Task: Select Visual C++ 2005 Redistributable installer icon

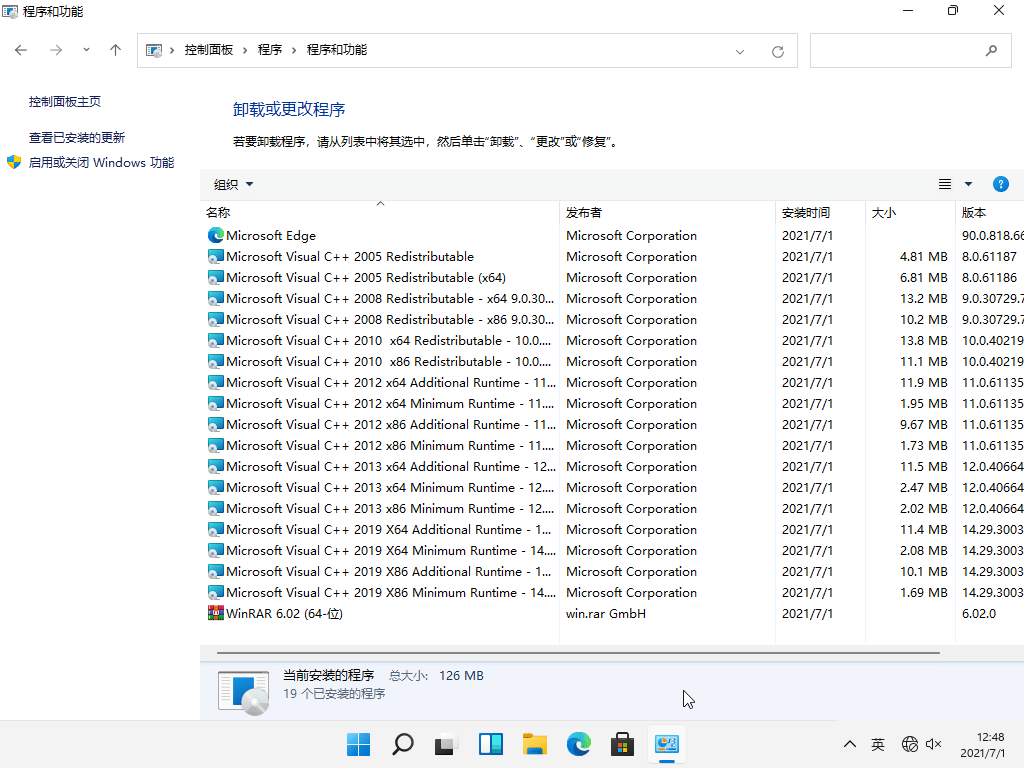Action: [216, 257]
